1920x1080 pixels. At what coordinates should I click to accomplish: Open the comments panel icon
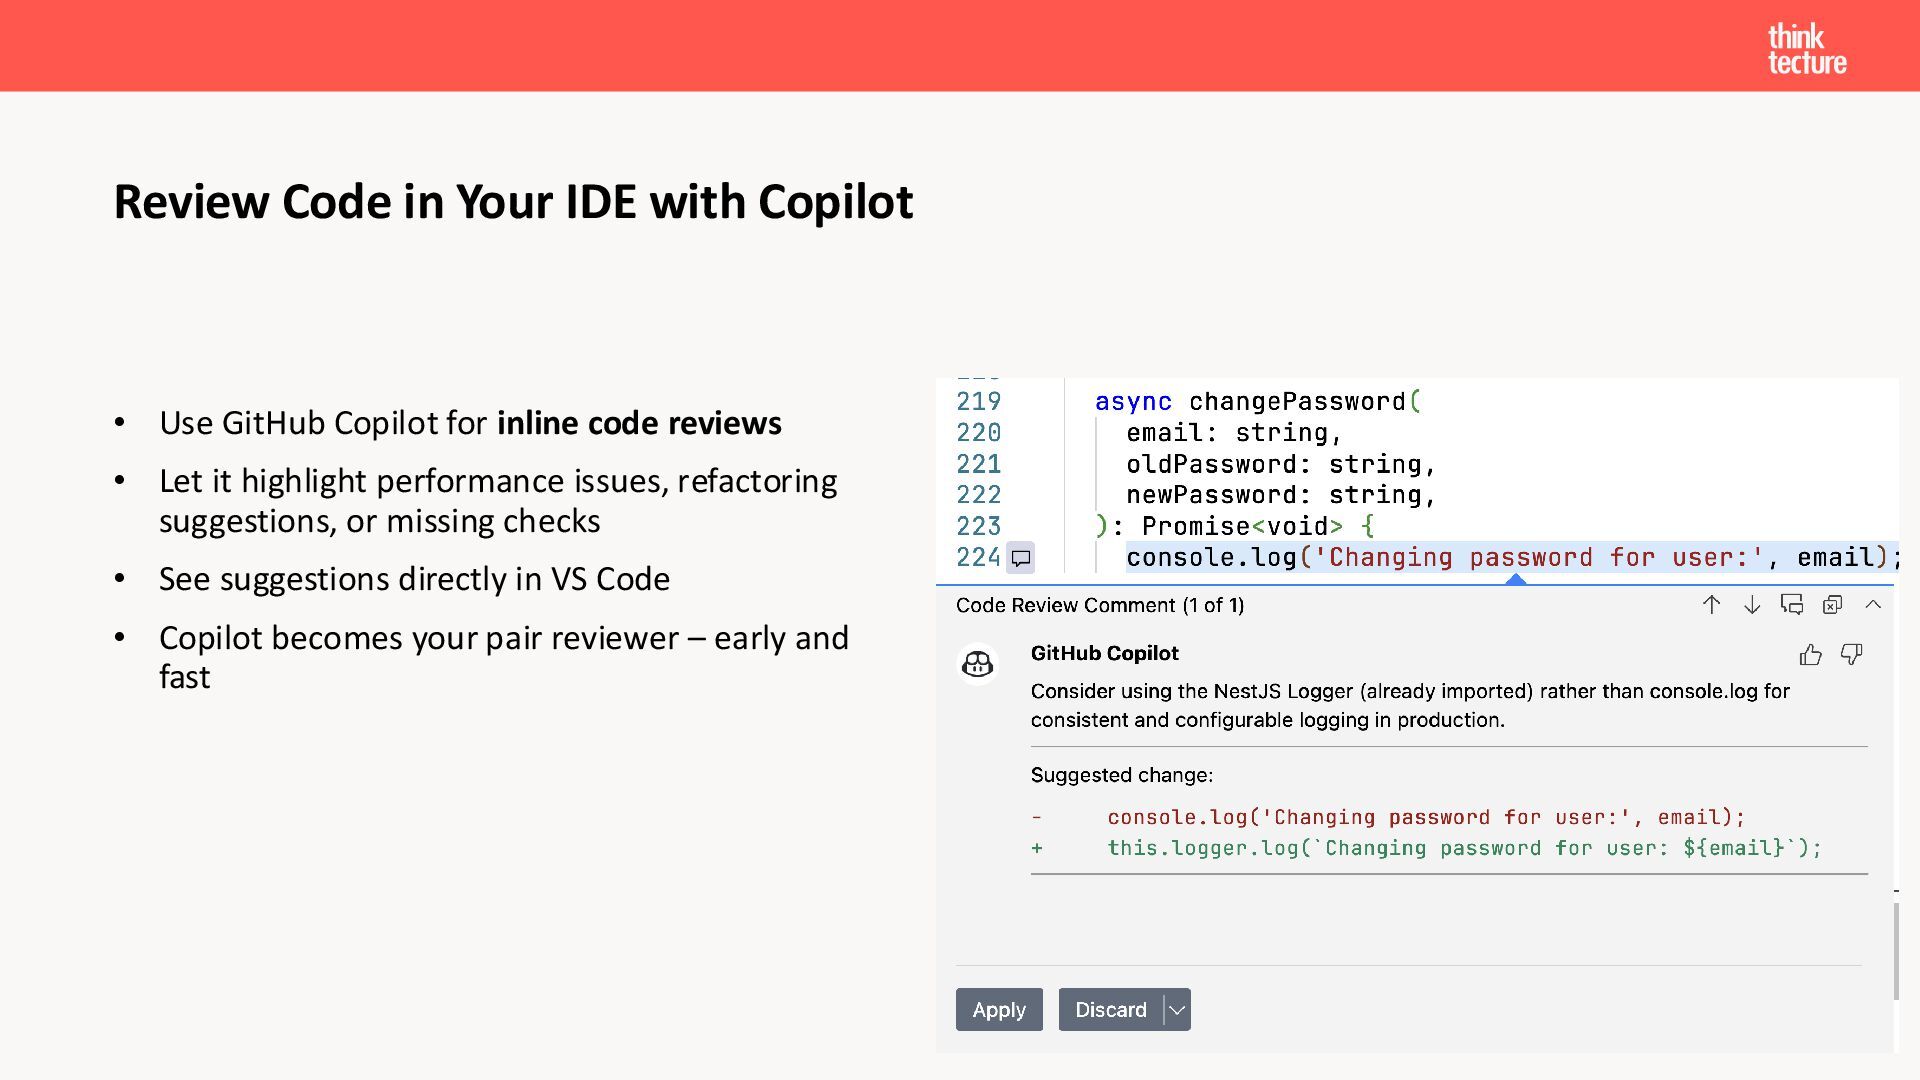click(x=1792, y=605)
